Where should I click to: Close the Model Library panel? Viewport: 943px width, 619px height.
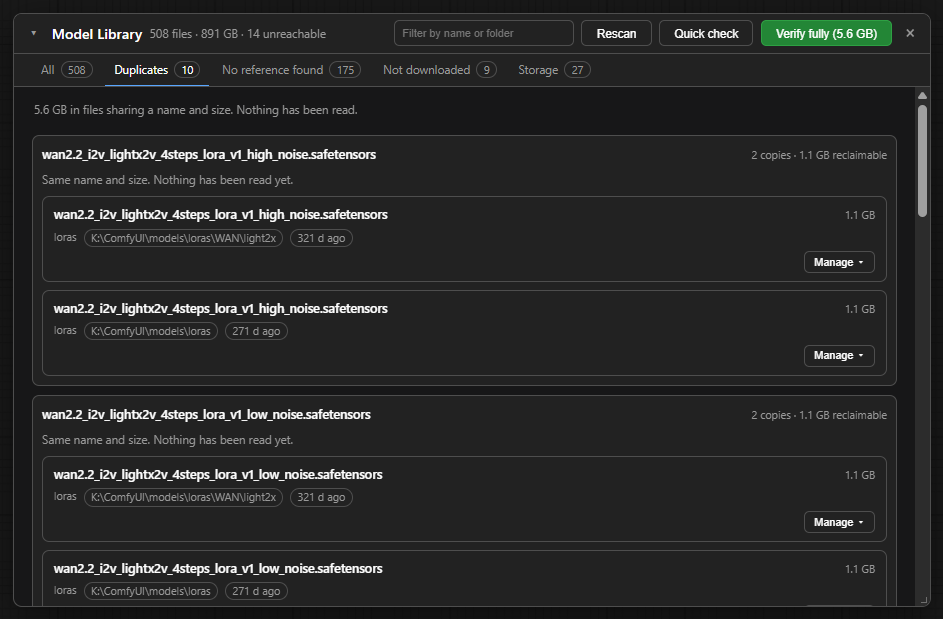[910, 34]
